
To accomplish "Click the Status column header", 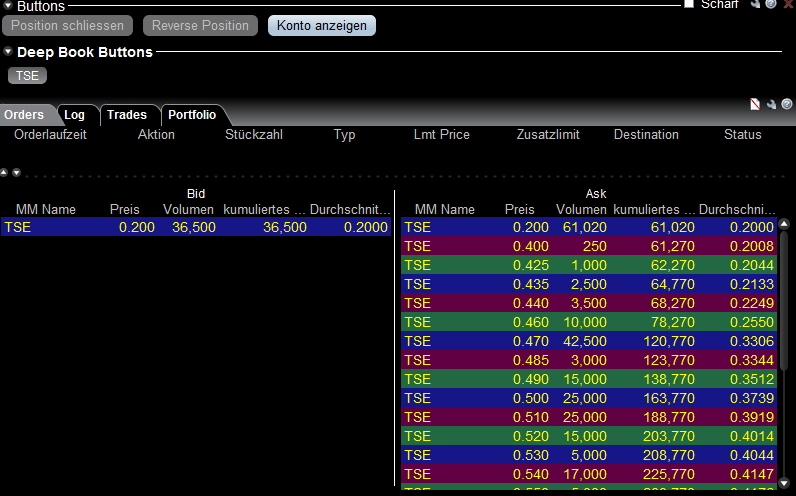I will click(743, 135).
